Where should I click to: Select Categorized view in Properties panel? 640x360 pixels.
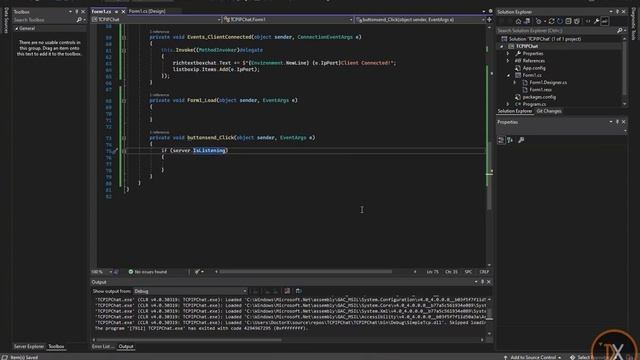(x=501, y=140)
